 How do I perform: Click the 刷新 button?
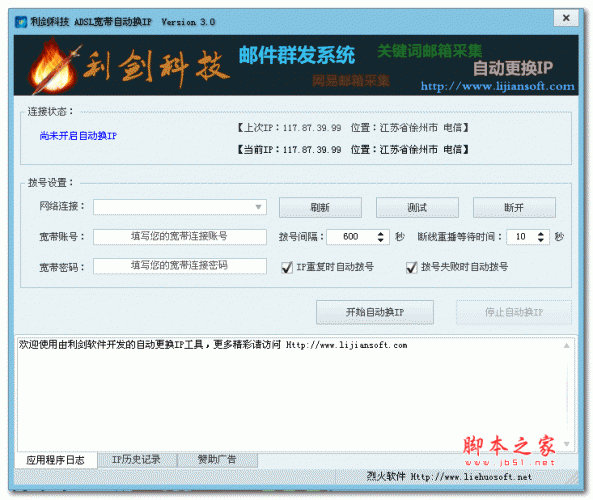(320, 207)
